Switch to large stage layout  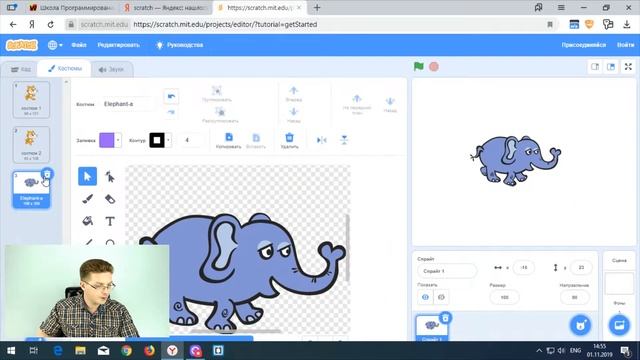pyautogui.click(x=611, y=67)
